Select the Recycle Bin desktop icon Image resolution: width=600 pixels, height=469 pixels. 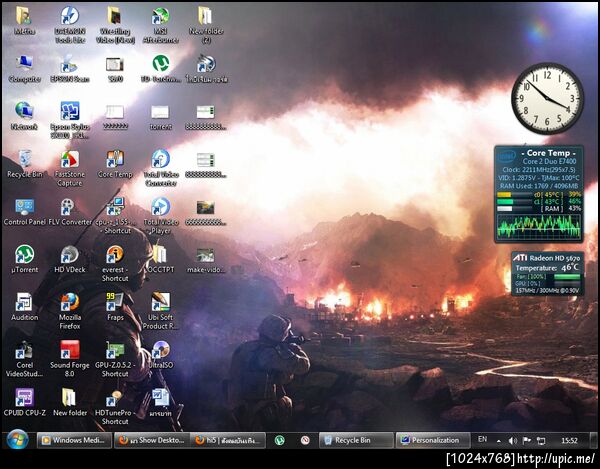pos(24,164)
